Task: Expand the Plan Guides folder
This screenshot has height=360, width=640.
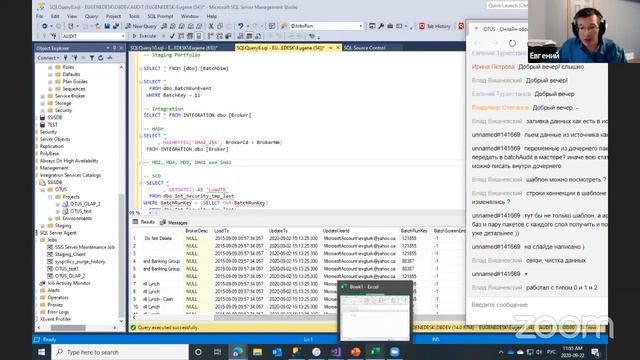Action: point(50,82)
